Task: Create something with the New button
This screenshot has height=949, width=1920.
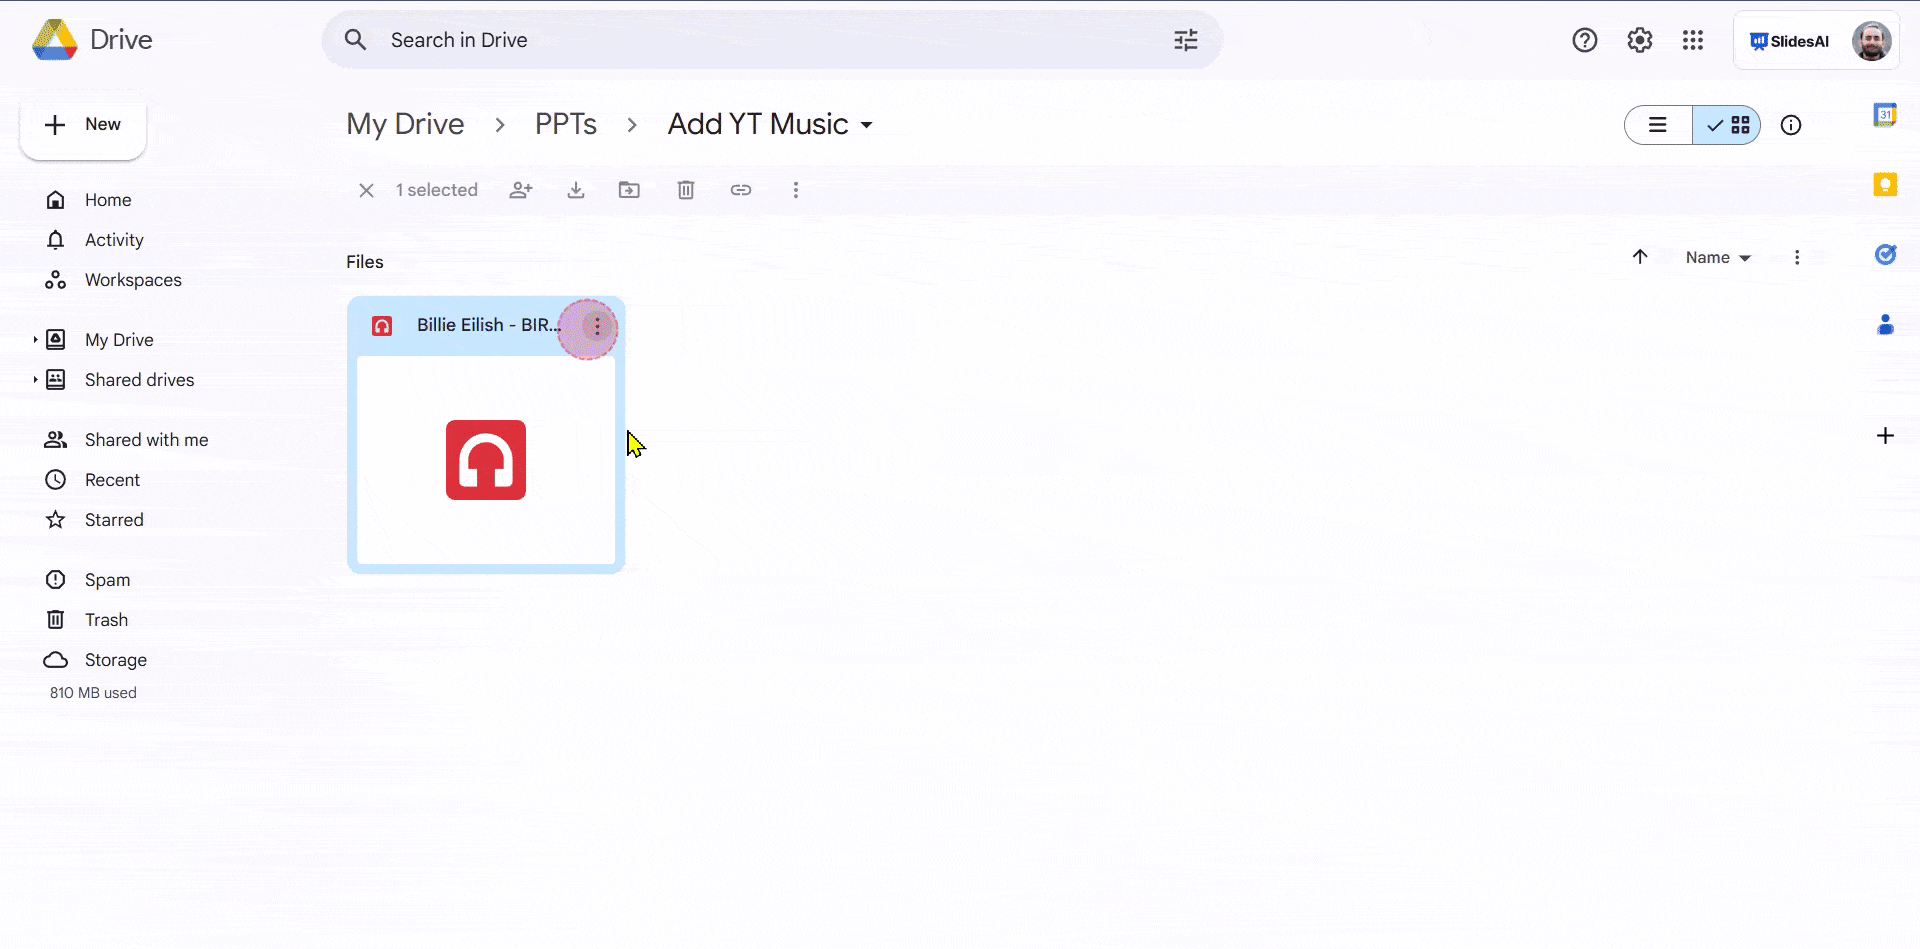Action: (x=83, y=124)
